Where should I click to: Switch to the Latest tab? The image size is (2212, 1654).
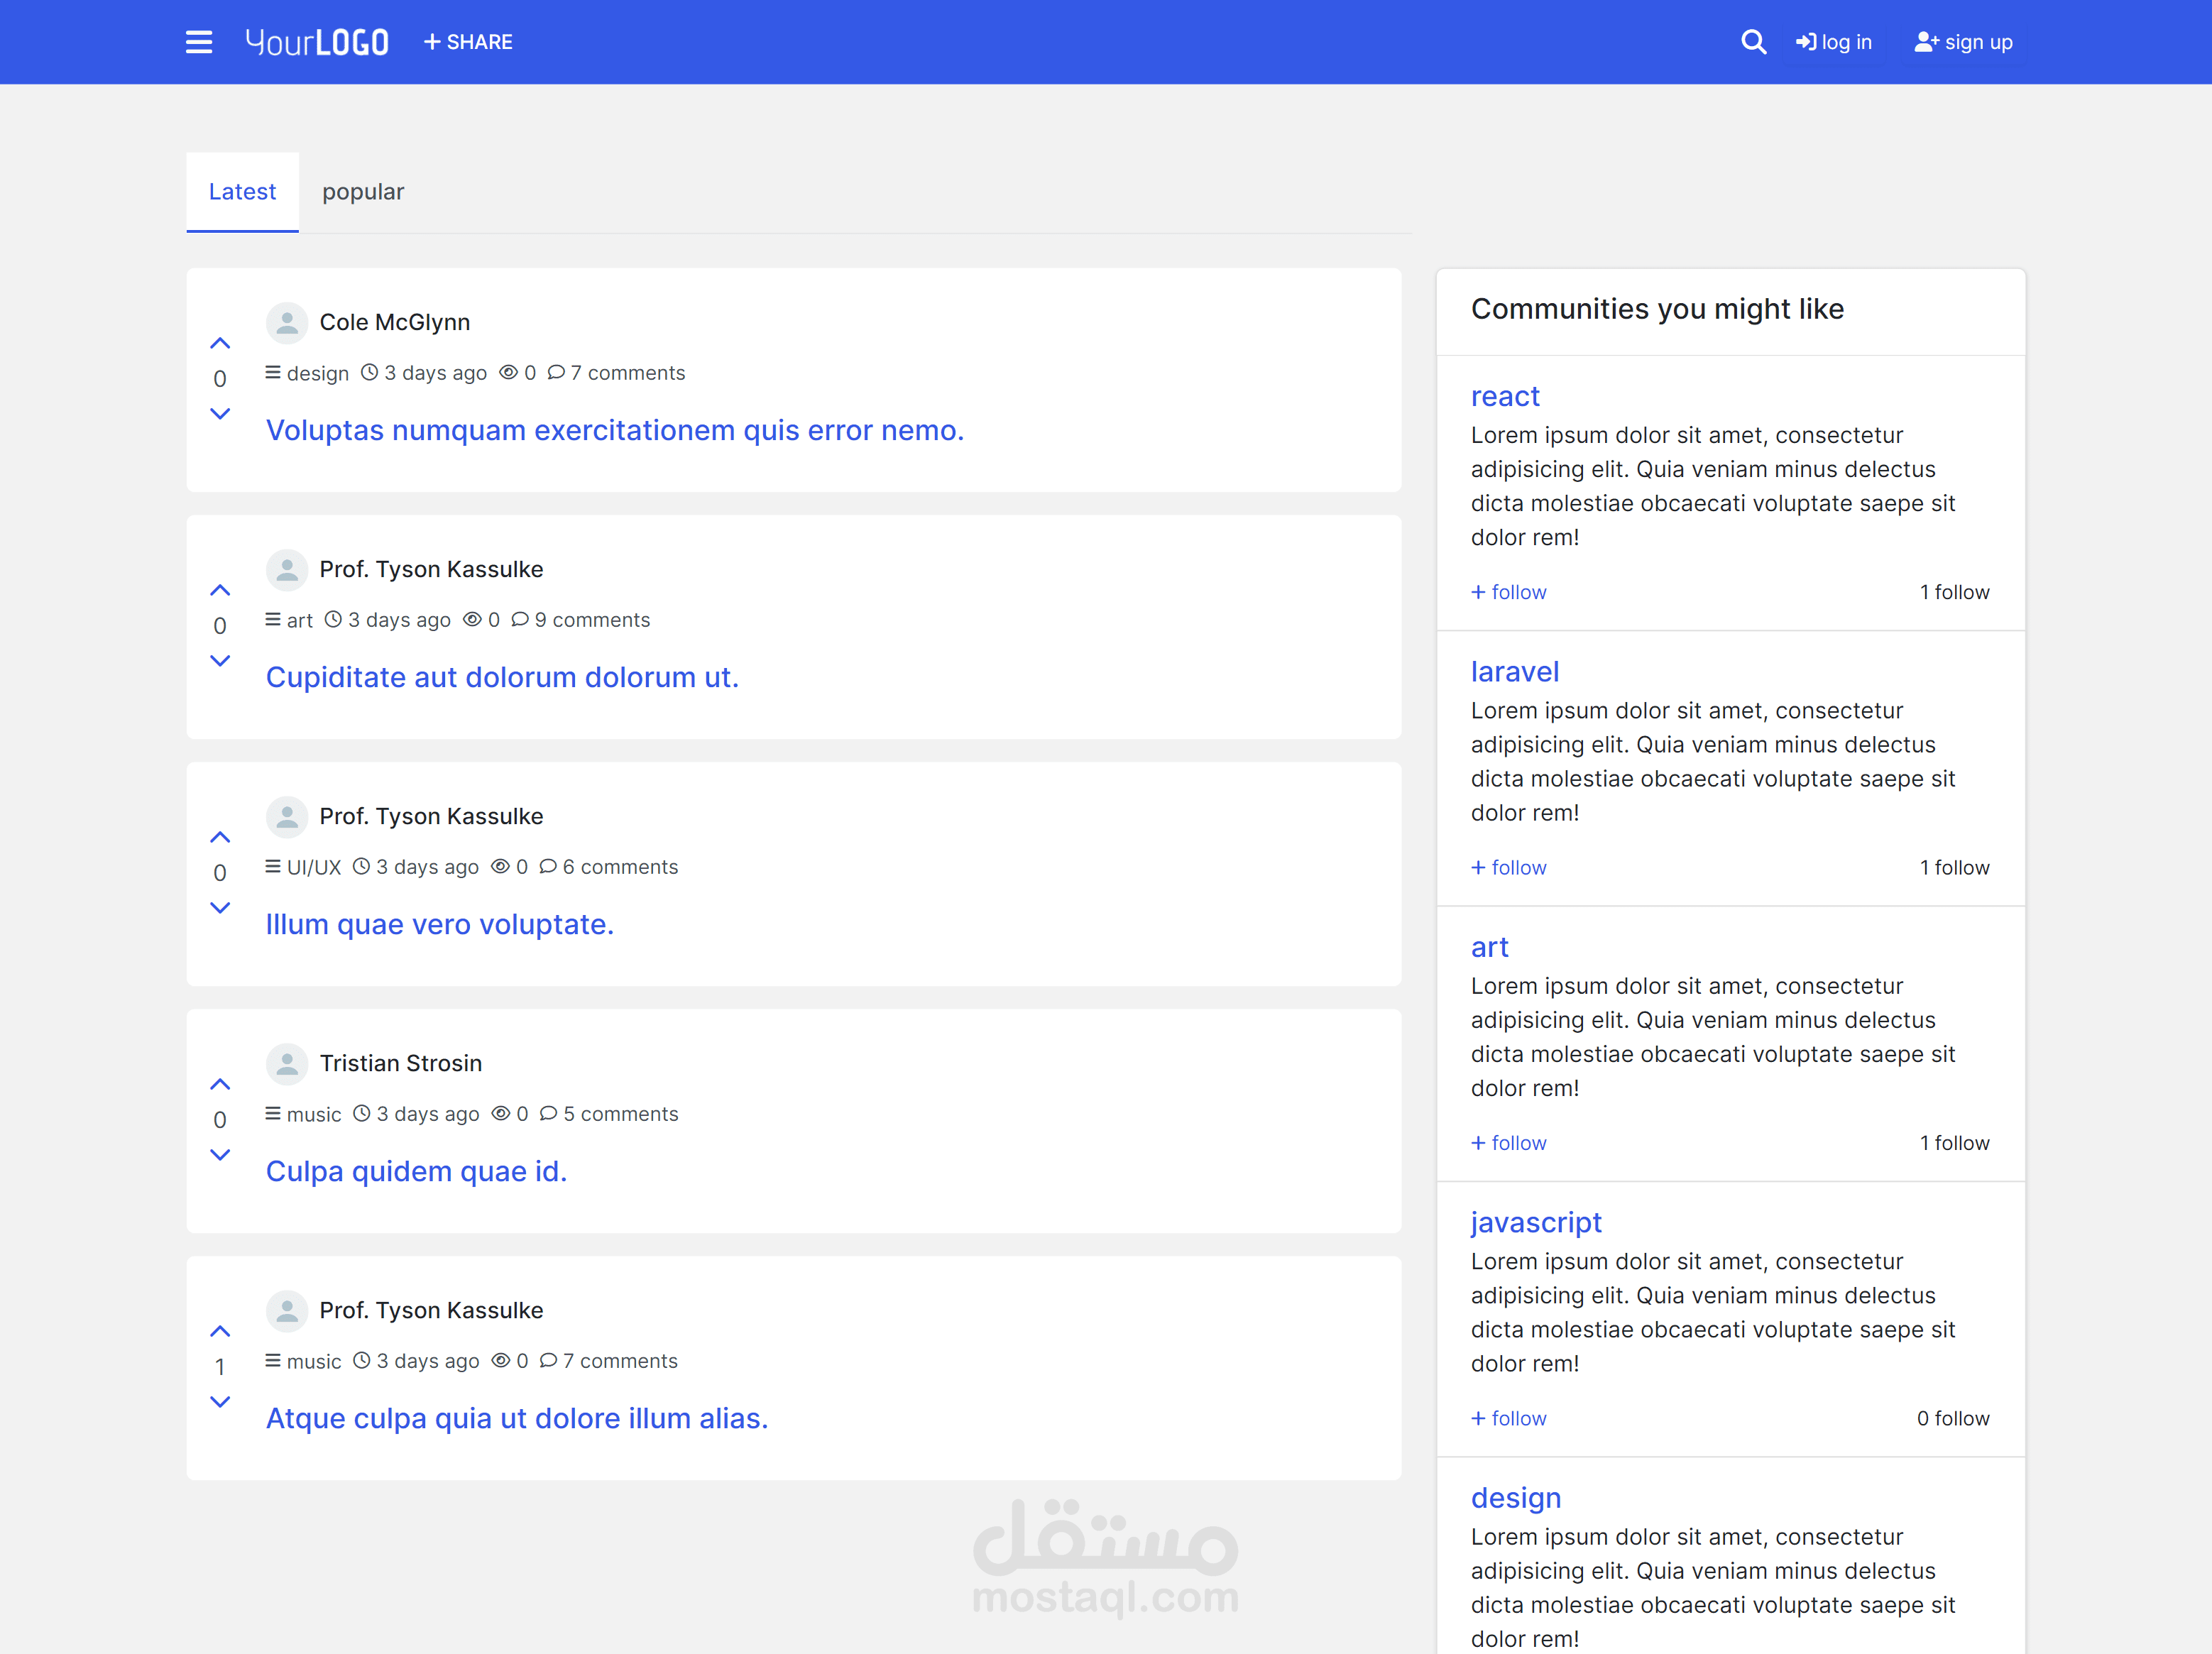tap(242, 192)
